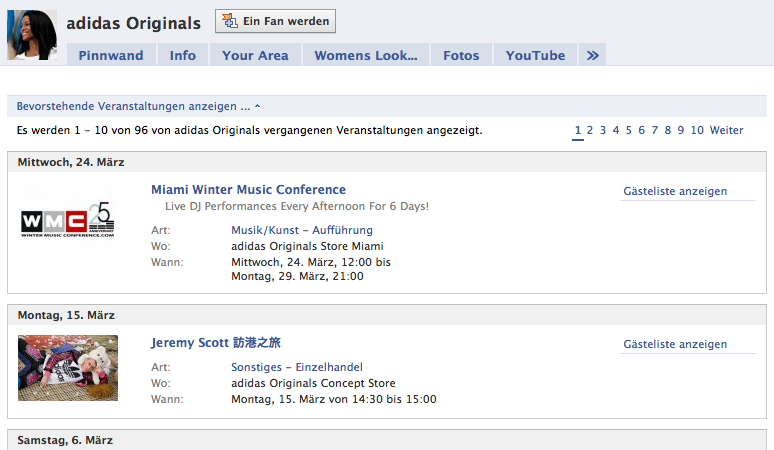Click the adidas Originals Store Miami location text
Image resolution: width=774 pixels, height=450 pixels.
[x=307, y=246]
